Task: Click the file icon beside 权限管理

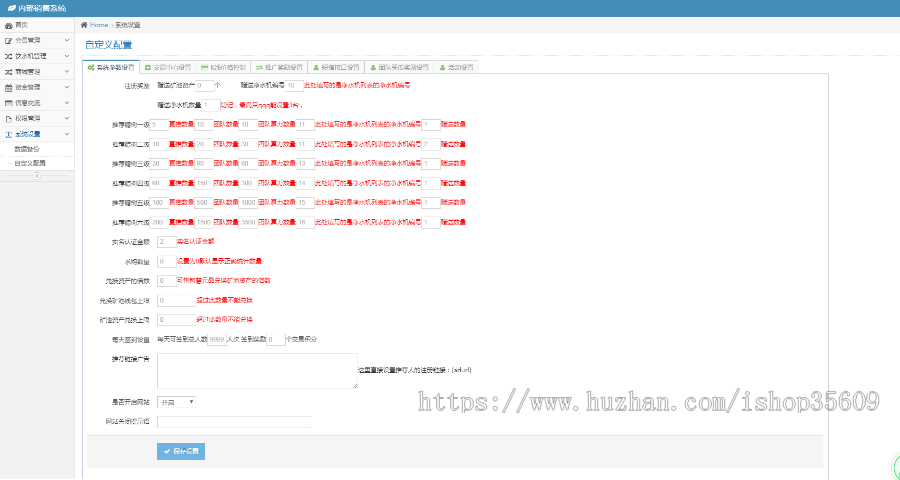Action: click(8, 118)
